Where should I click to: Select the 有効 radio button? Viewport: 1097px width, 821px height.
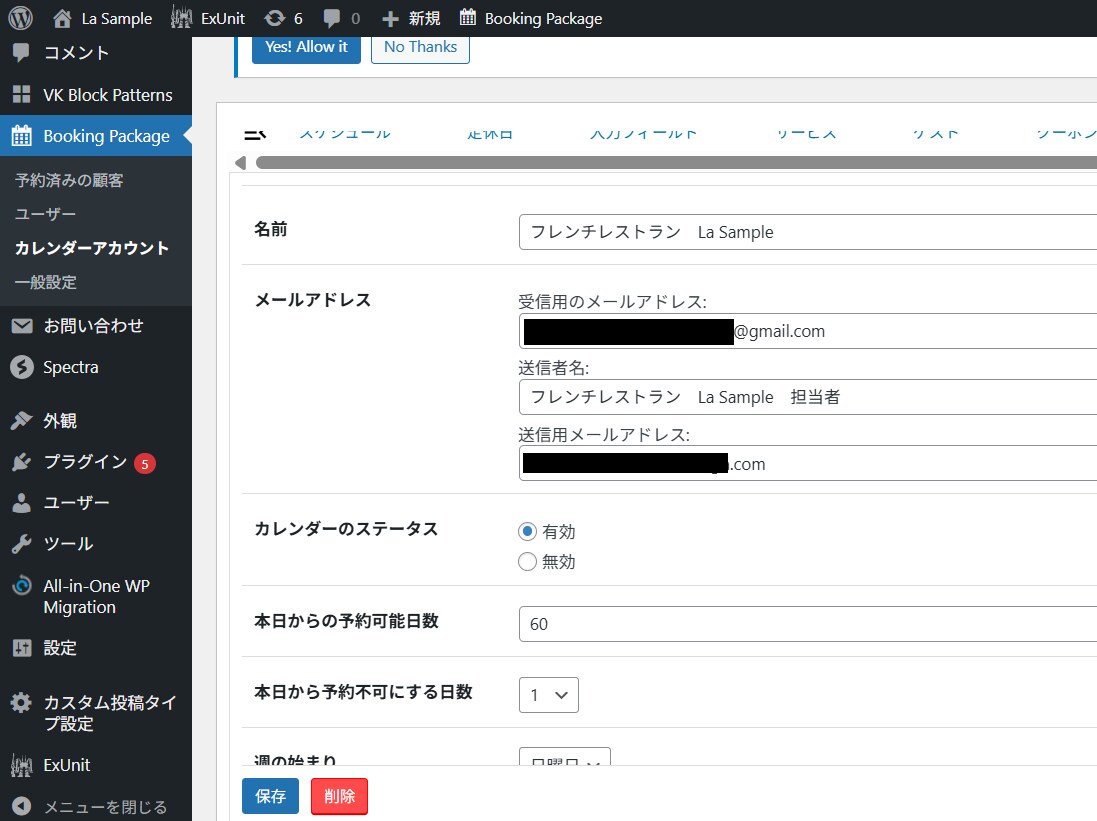[528, 532]
